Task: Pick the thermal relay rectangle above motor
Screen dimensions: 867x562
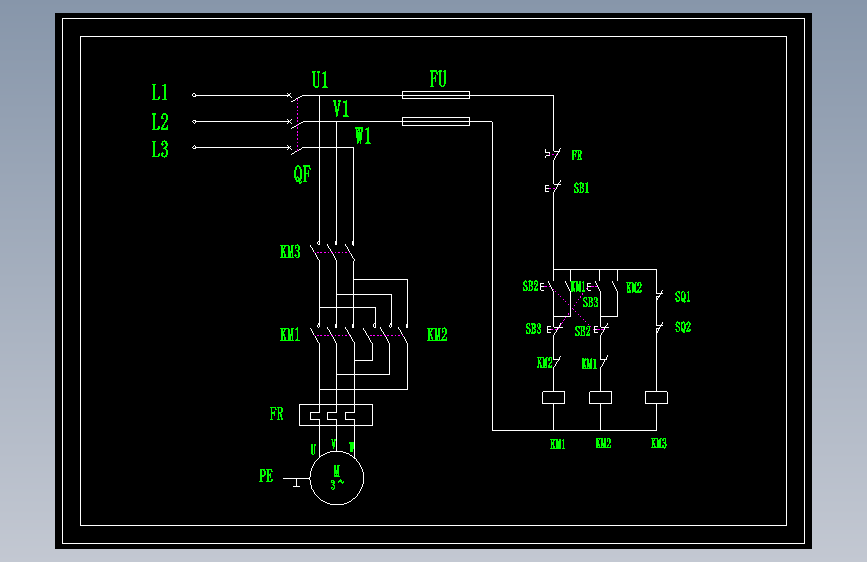Action: click(336, 415)
